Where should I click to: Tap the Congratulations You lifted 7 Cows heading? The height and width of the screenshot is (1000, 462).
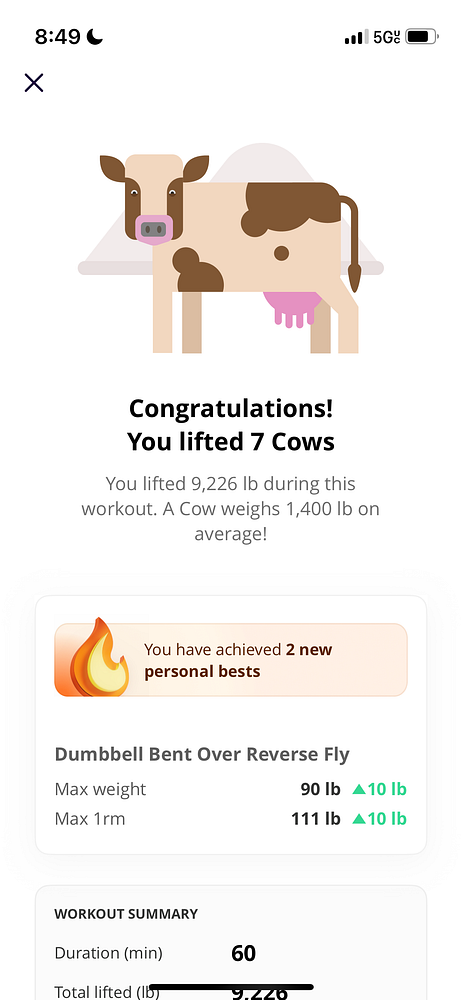[230, 425]
